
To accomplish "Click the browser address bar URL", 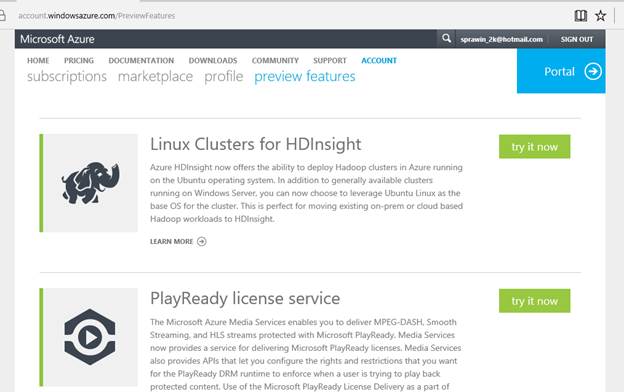I will 97,16.
